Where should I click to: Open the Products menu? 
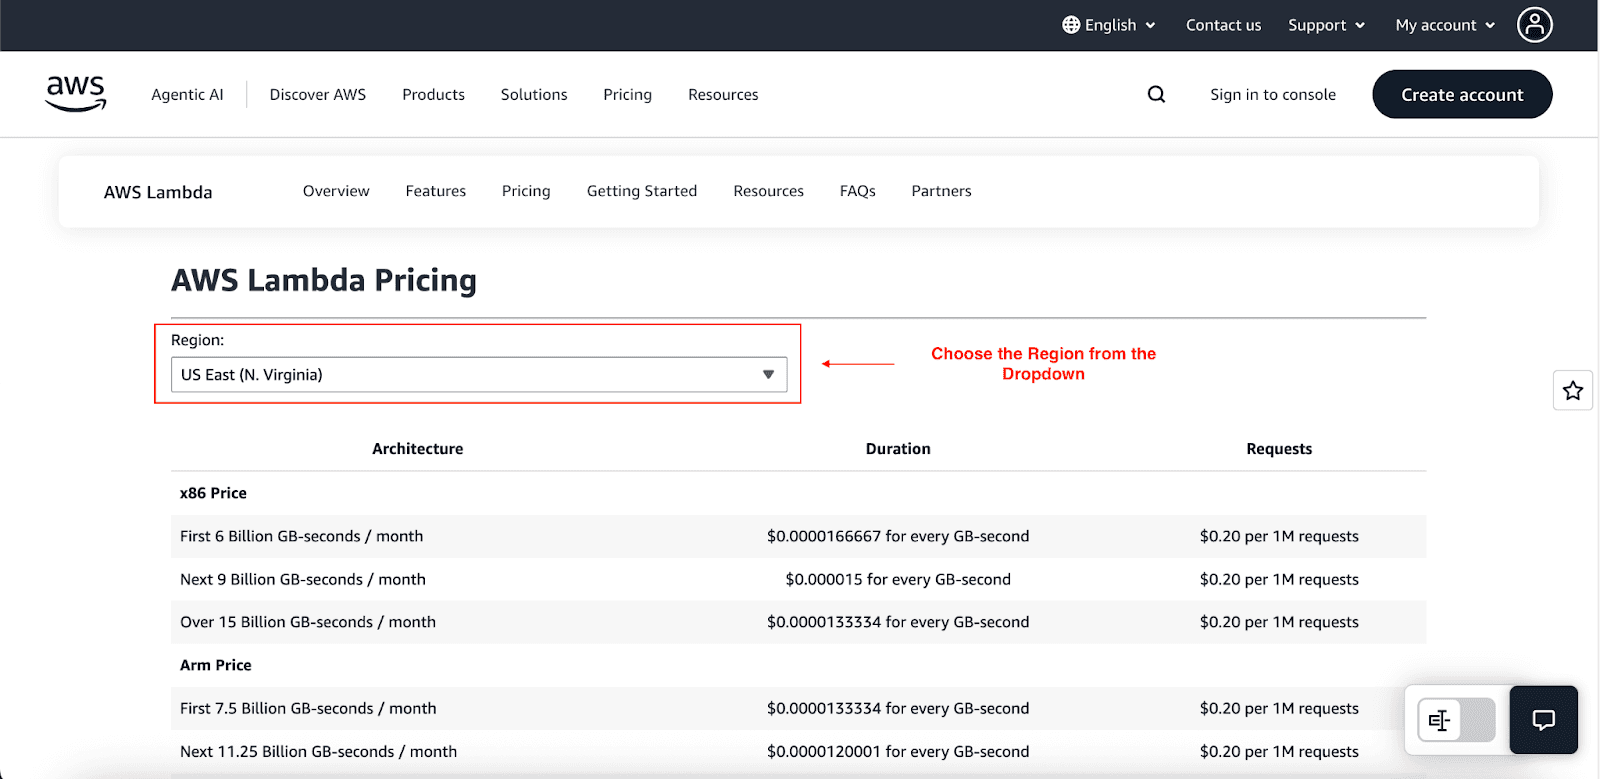[433, 94]
